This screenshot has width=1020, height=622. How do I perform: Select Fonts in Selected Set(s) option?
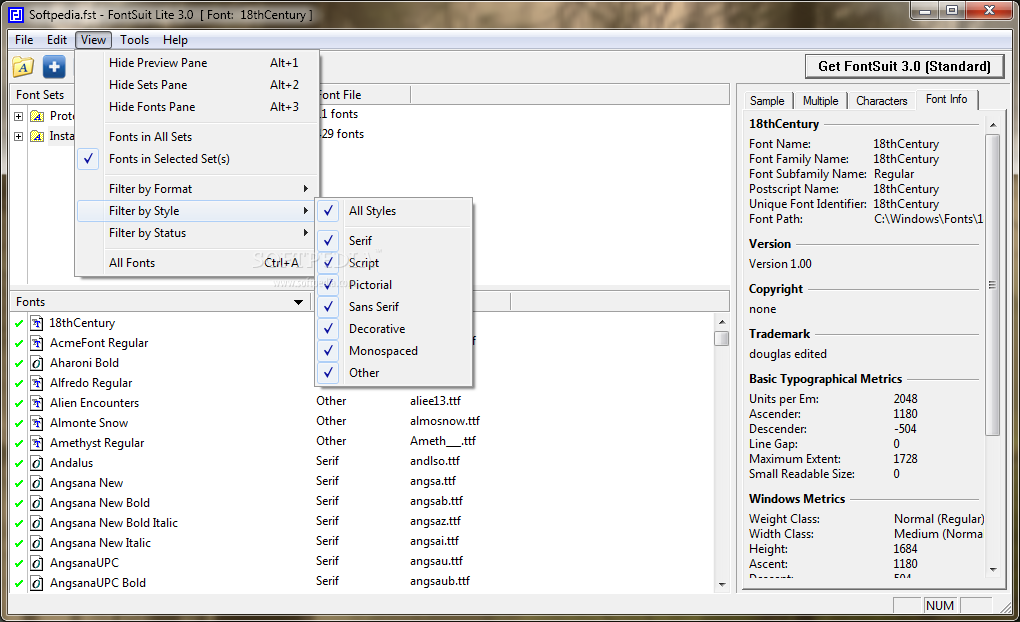[197, 159]
